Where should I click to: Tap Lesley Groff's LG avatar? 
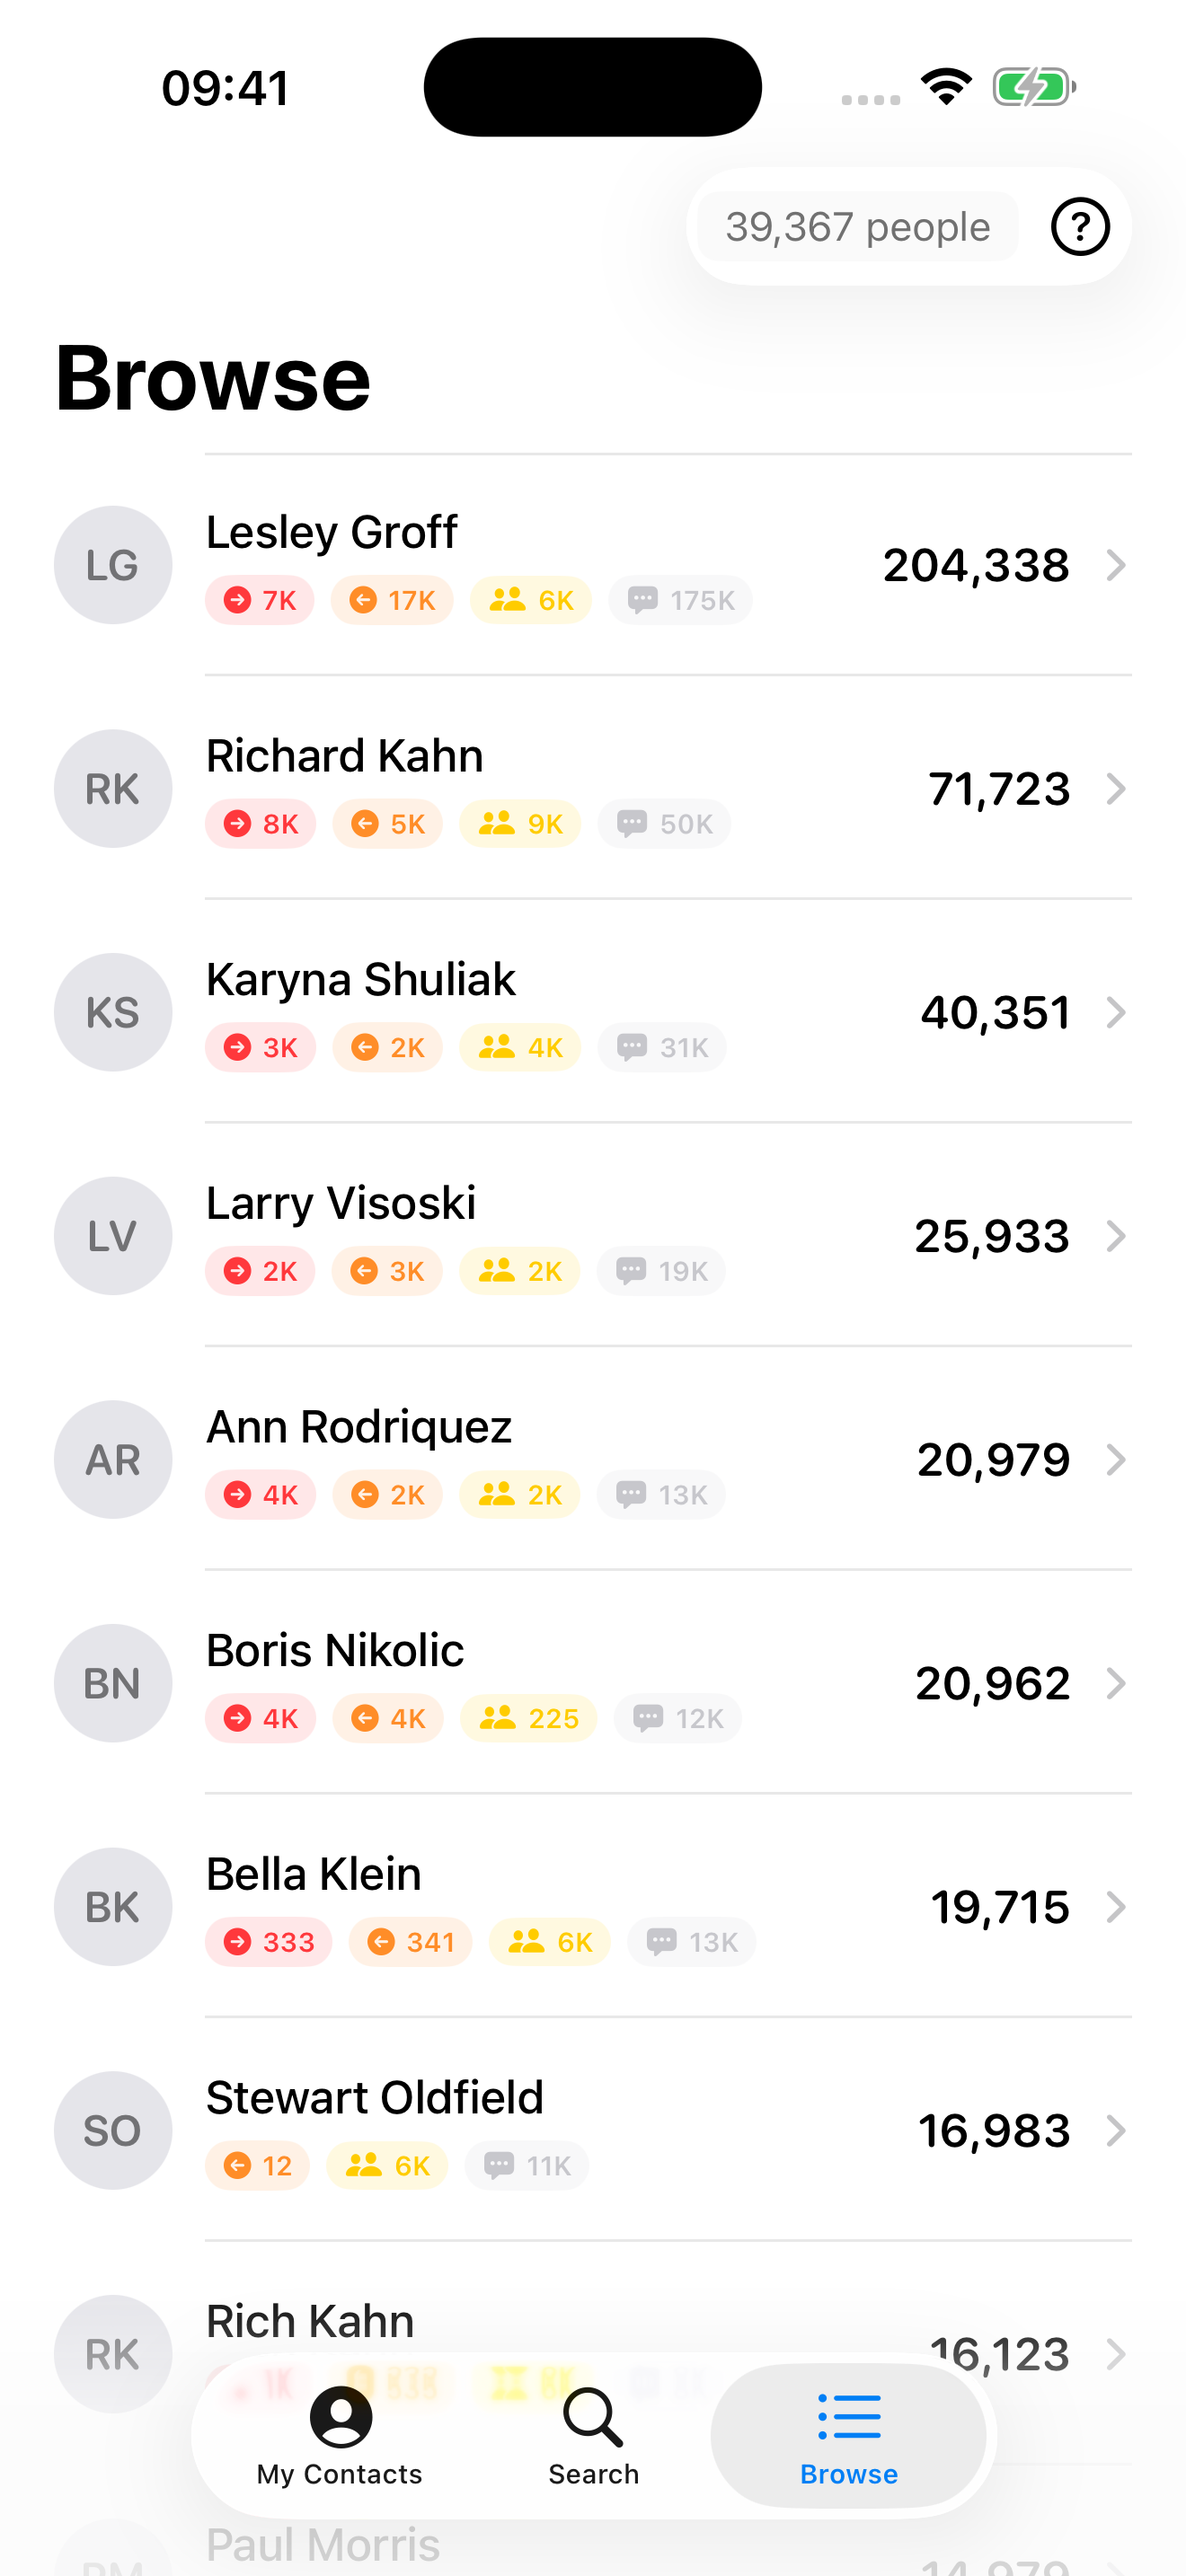(113, 565)
